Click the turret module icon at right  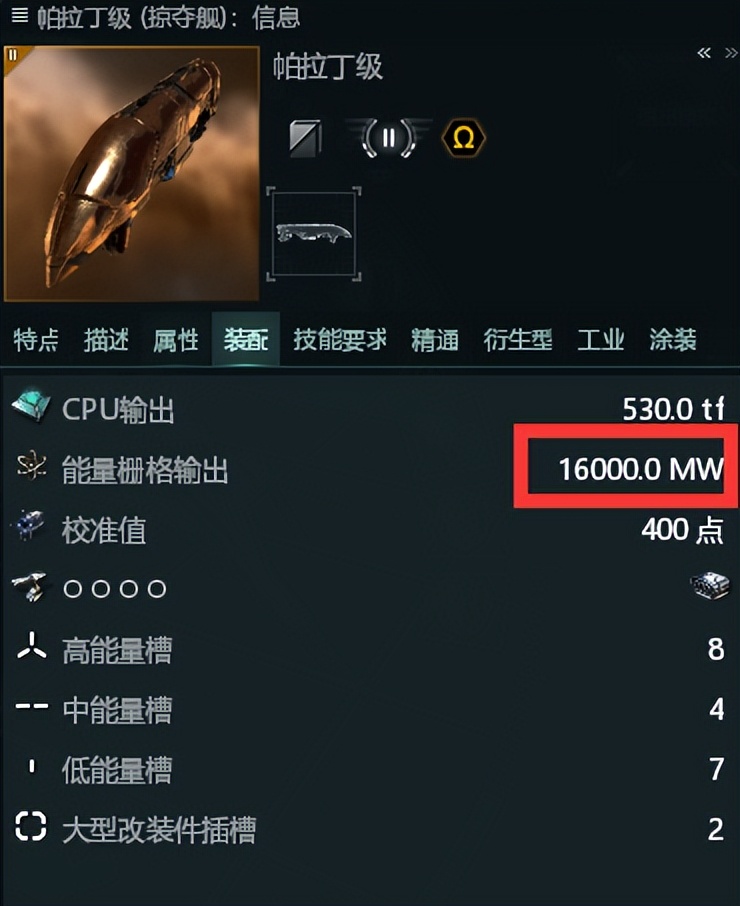tap(709, 586)
